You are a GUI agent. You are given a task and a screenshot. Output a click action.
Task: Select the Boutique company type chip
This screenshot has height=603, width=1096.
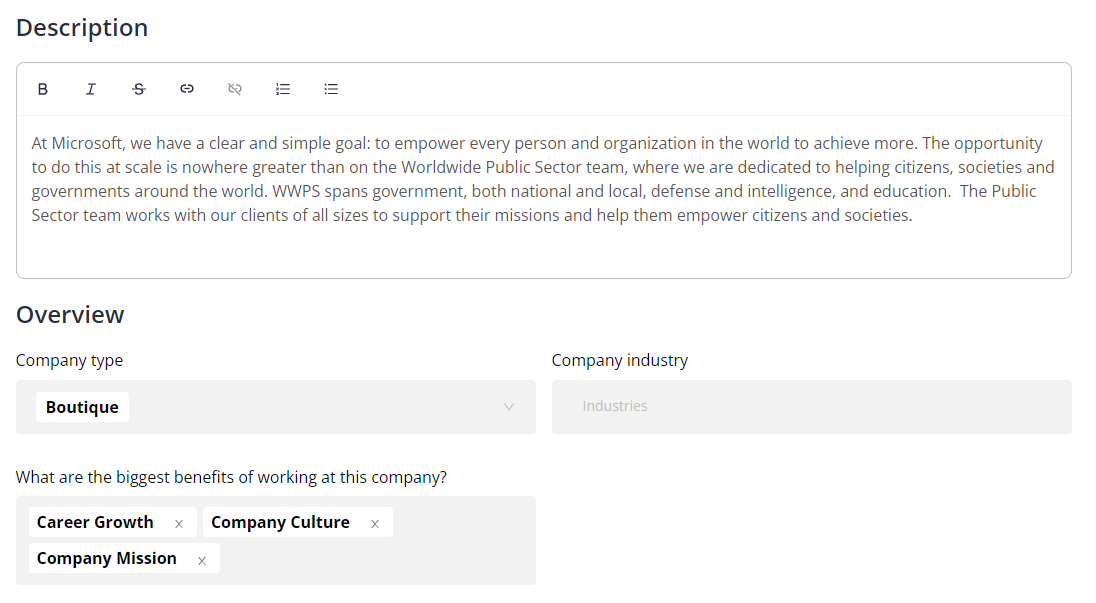point(82,407)
